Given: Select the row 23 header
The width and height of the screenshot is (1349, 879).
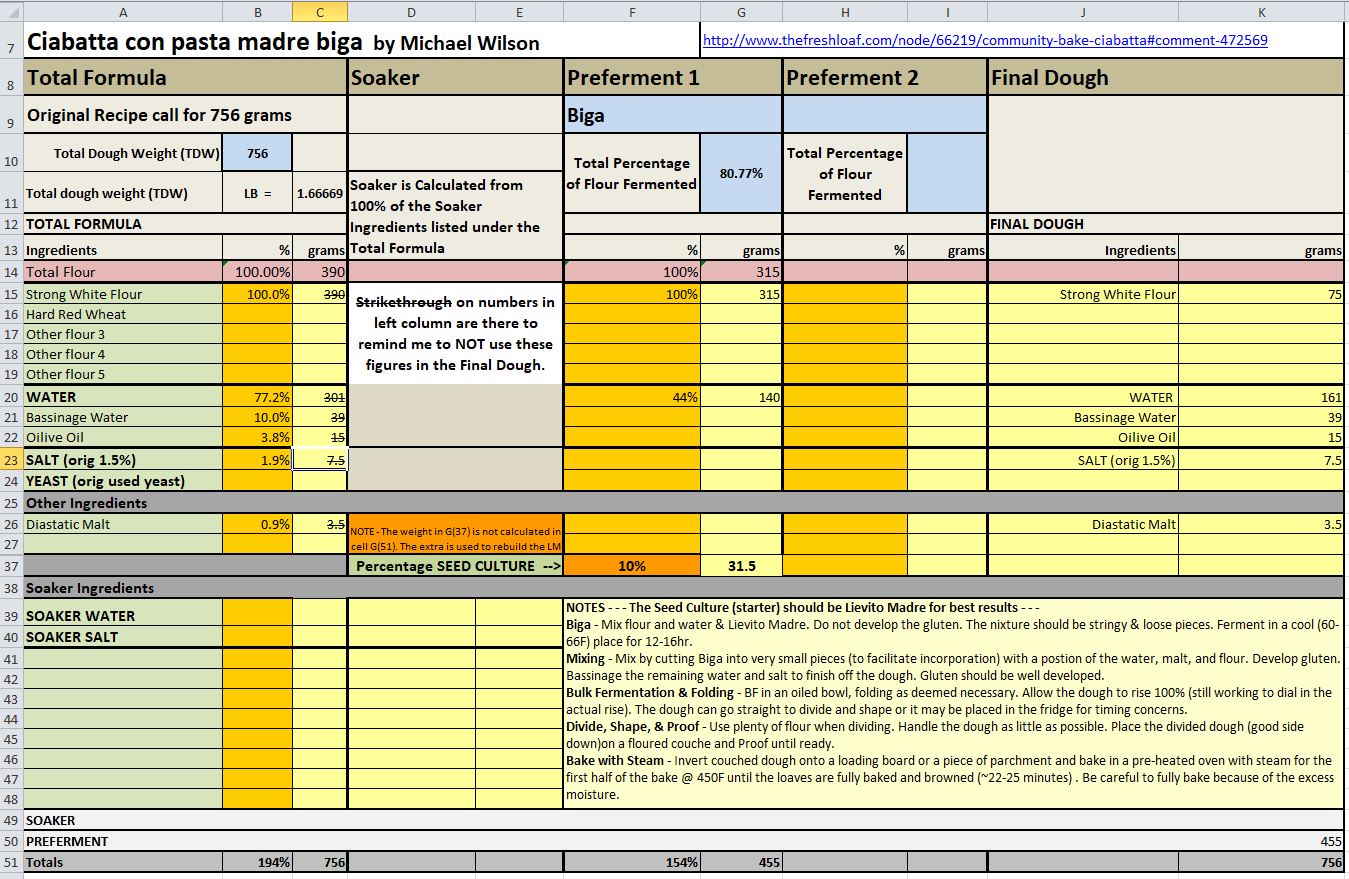Looking at the screenshot, I should 11,460.
